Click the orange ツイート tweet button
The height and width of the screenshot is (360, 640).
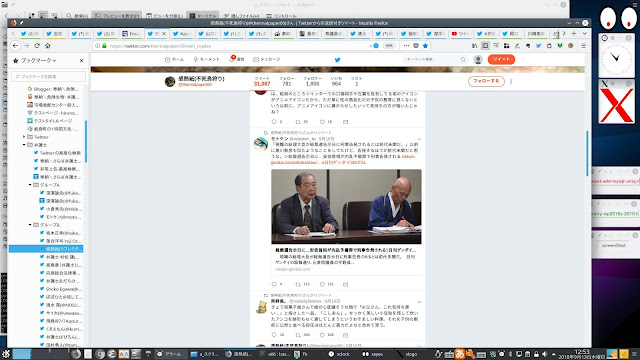(501, 59)
